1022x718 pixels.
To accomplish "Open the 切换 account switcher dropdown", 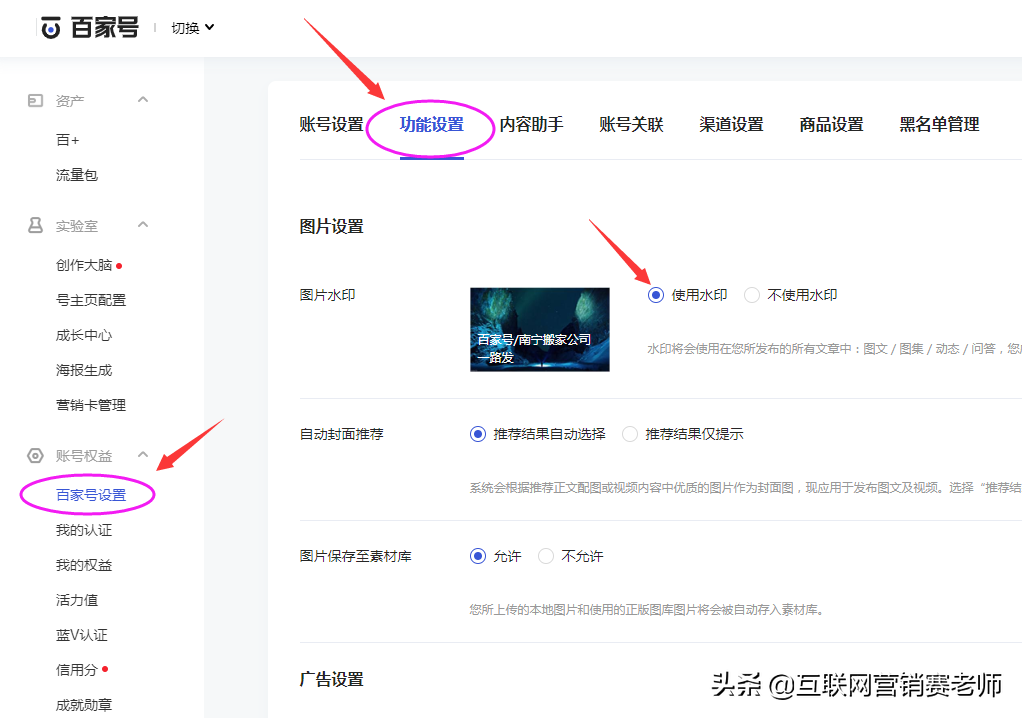I will (x=189, y=27).
